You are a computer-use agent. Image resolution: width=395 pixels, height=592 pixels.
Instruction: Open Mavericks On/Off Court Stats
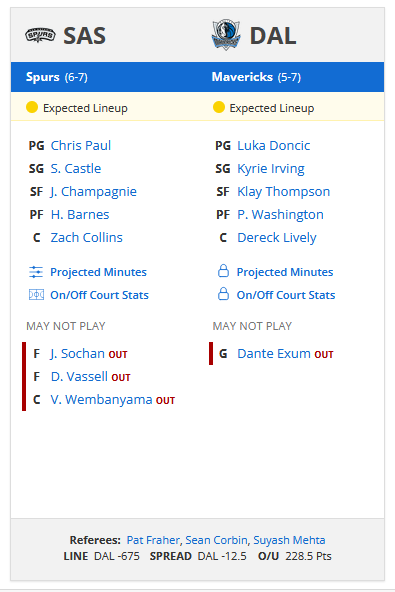click(286, 295)
